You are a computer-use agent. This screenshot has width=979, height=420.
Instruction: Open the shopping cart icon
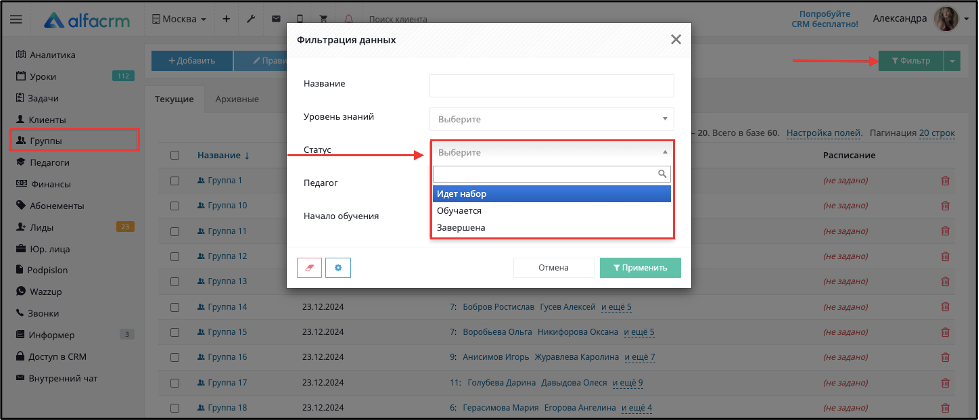coord(324,19)
